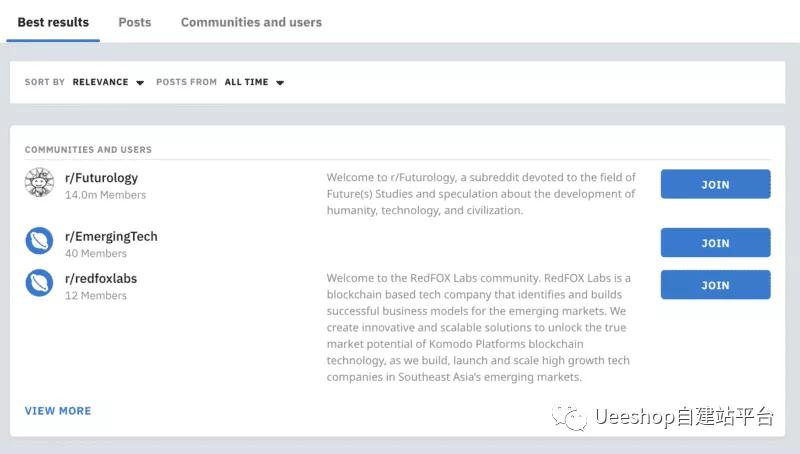Open the RELEVANCE sort option
The width and height of the screenshot is (800, 454).
[x=101, y=82]
